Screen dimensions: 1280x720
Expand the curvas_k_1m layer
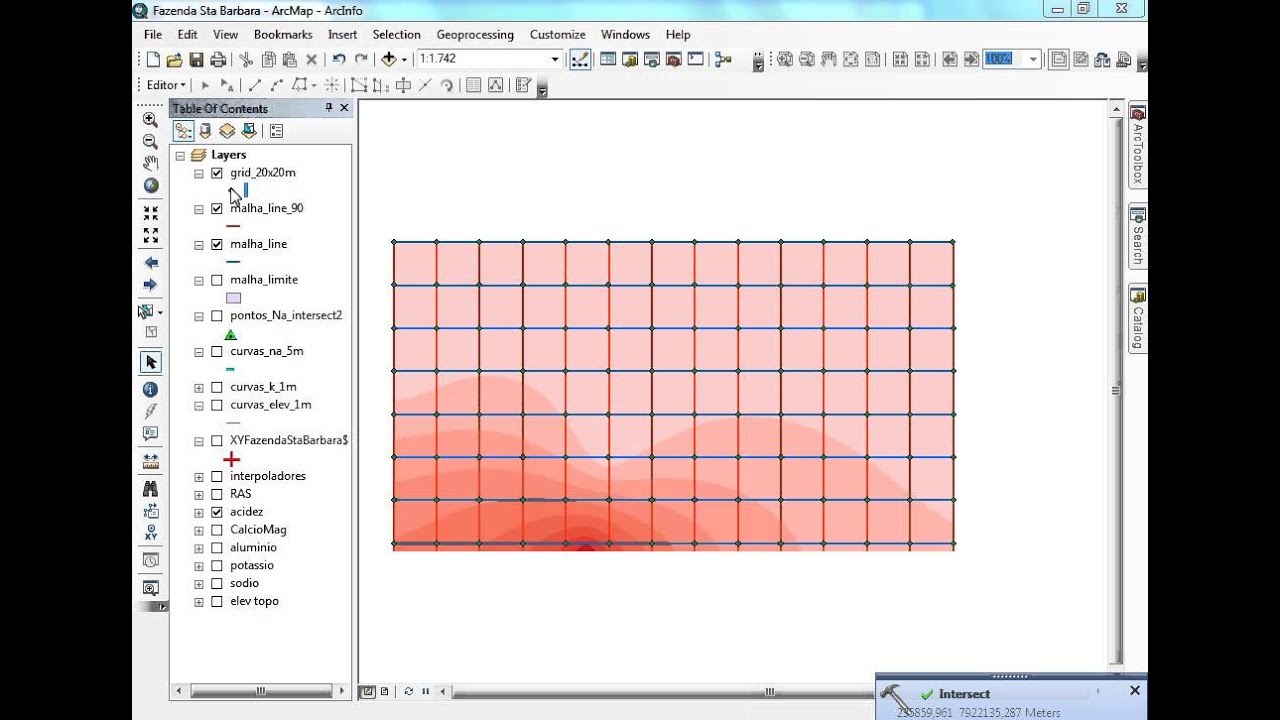(x=199, y=388)
